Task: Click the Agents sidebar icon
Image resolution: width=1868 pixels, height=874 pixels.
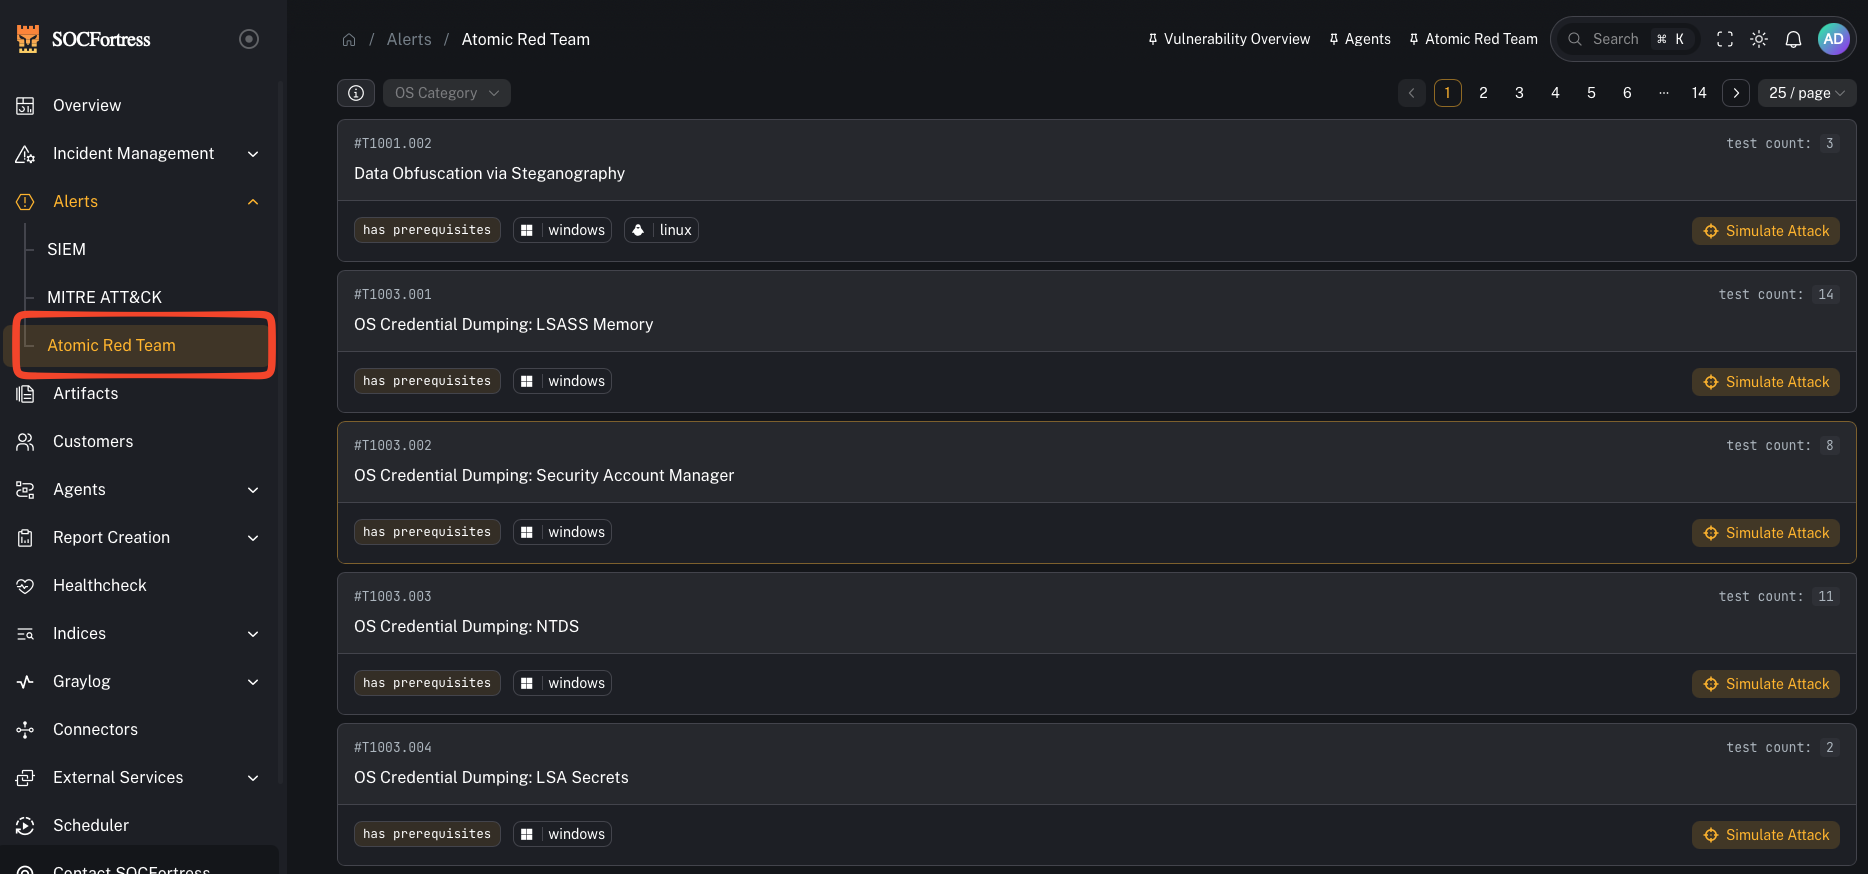Action: pyautogui.click(x=25, y=490)
